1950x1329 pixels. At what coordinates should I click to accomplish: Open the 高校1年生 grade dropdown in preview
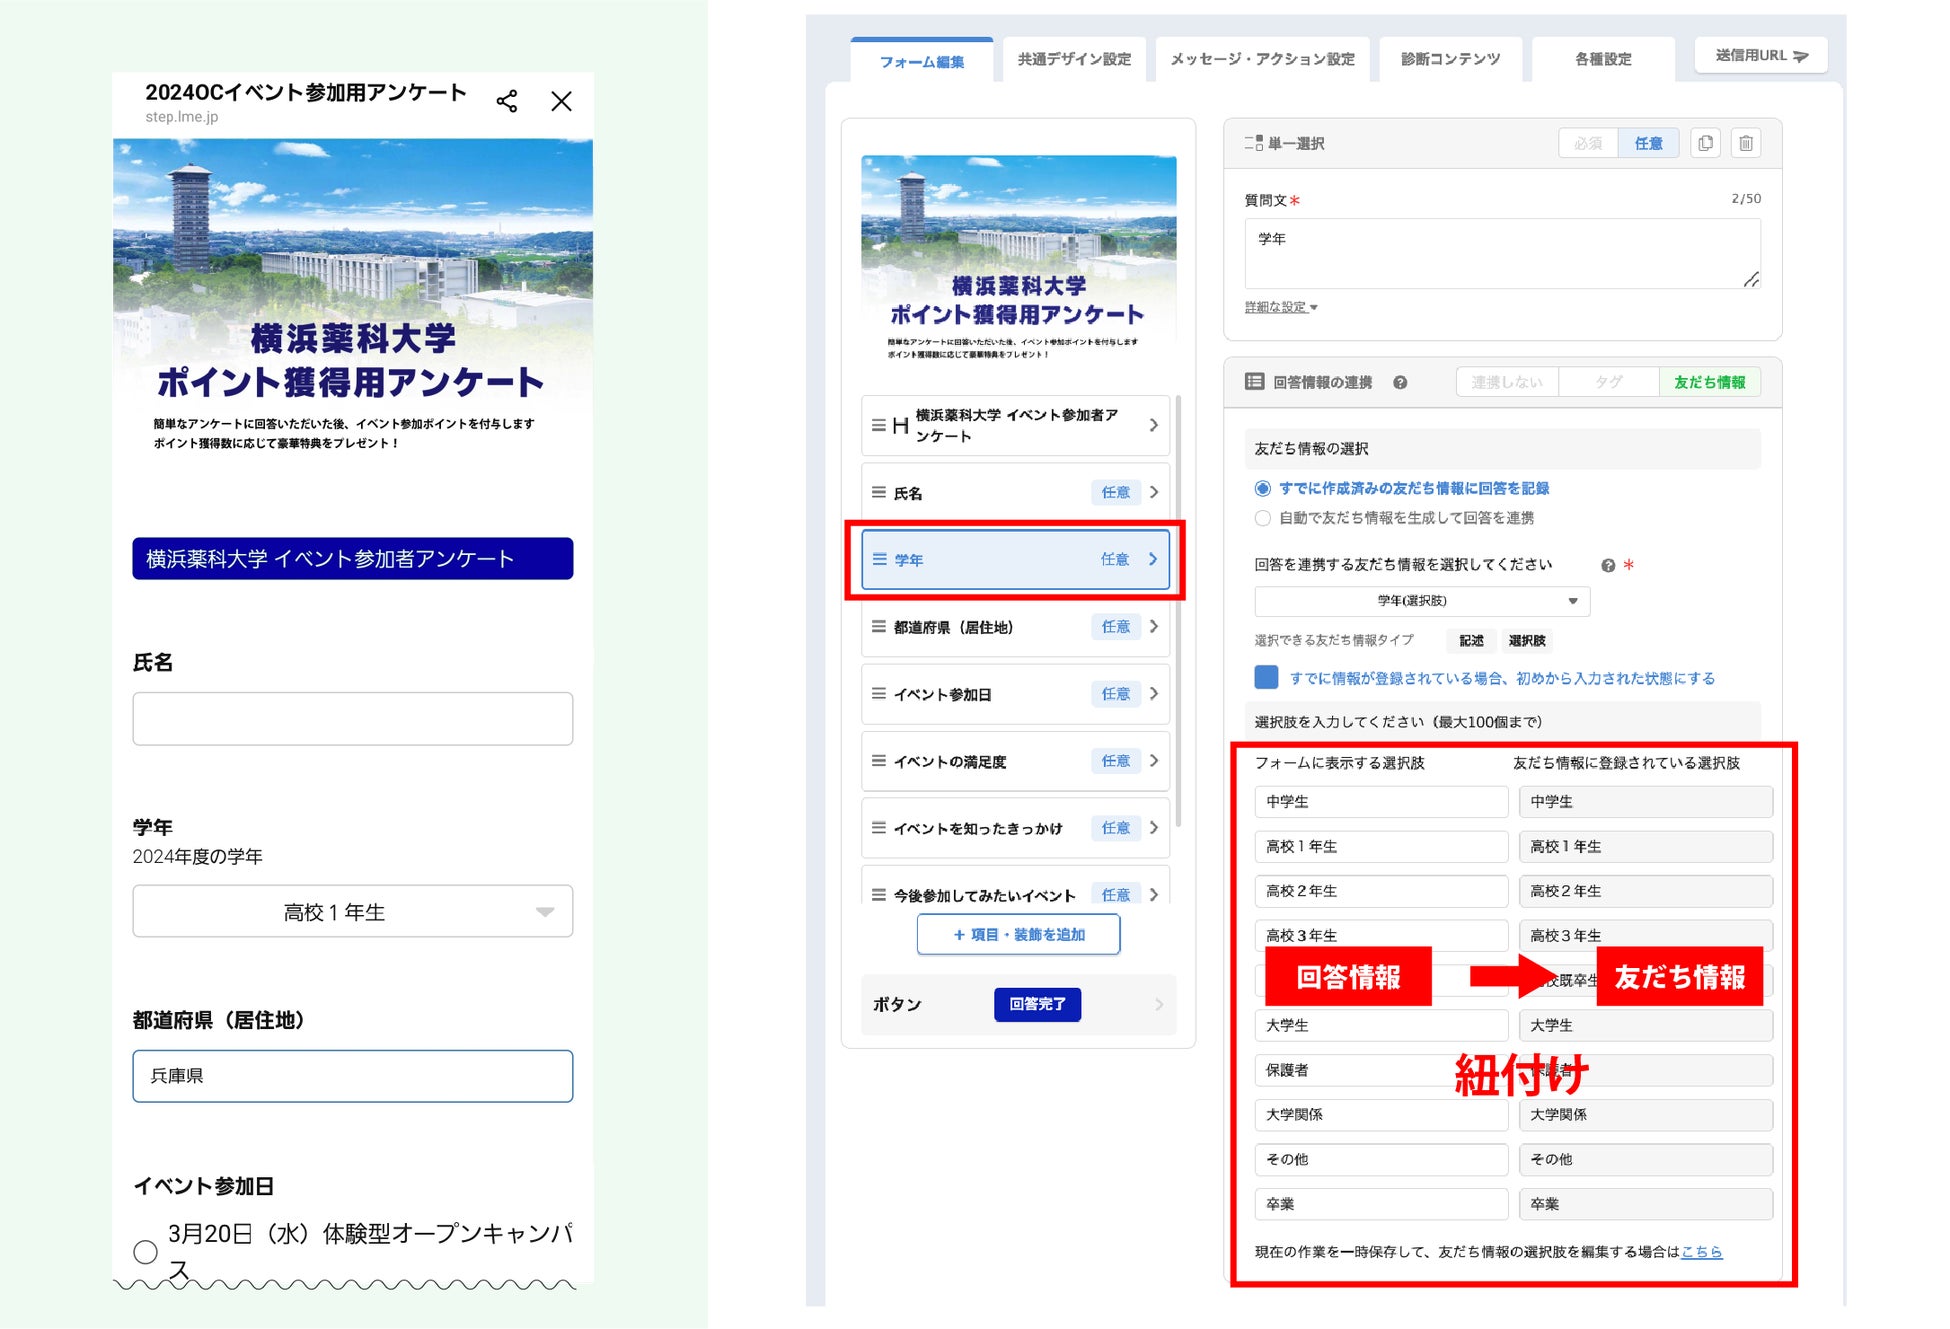pyautogui.click(x=352, y=911)
